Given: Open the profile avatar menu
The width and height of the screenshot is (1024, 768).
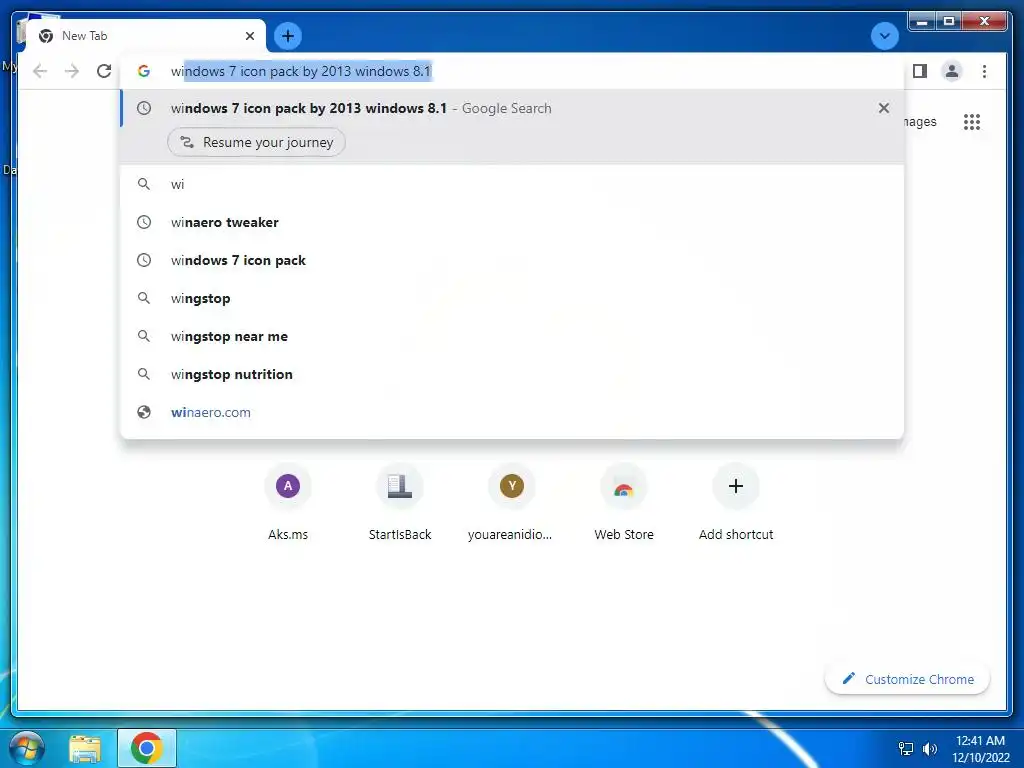Looking at the screenshot, I should click(952, 71).
